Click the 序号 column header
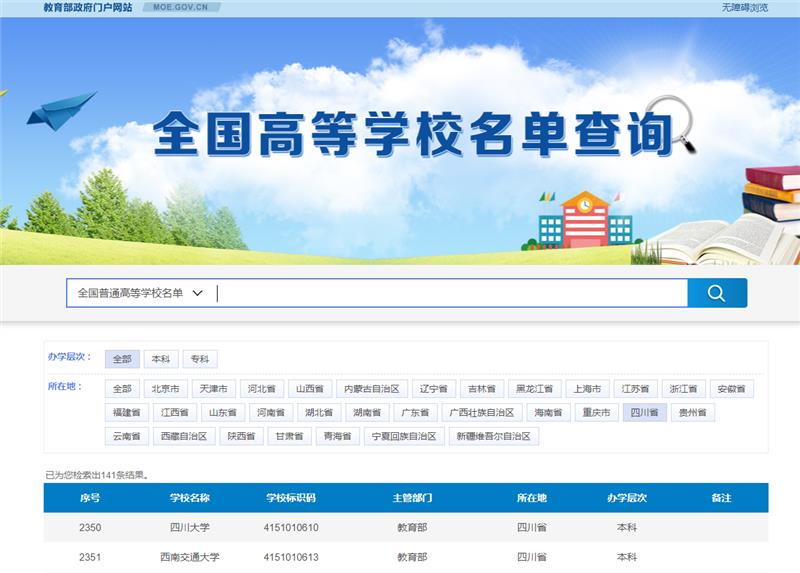Viewport: 800px width, 573px height. pos(90,498)
